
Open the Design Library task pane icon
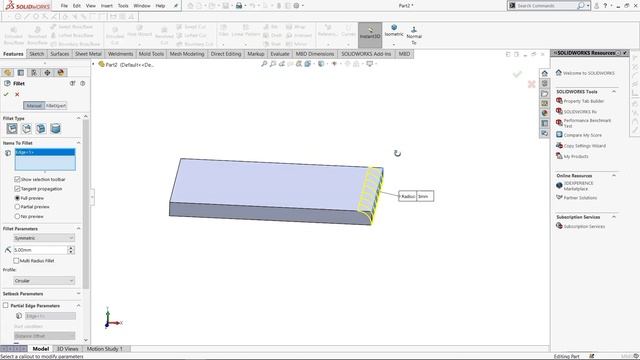pos(544,84)
